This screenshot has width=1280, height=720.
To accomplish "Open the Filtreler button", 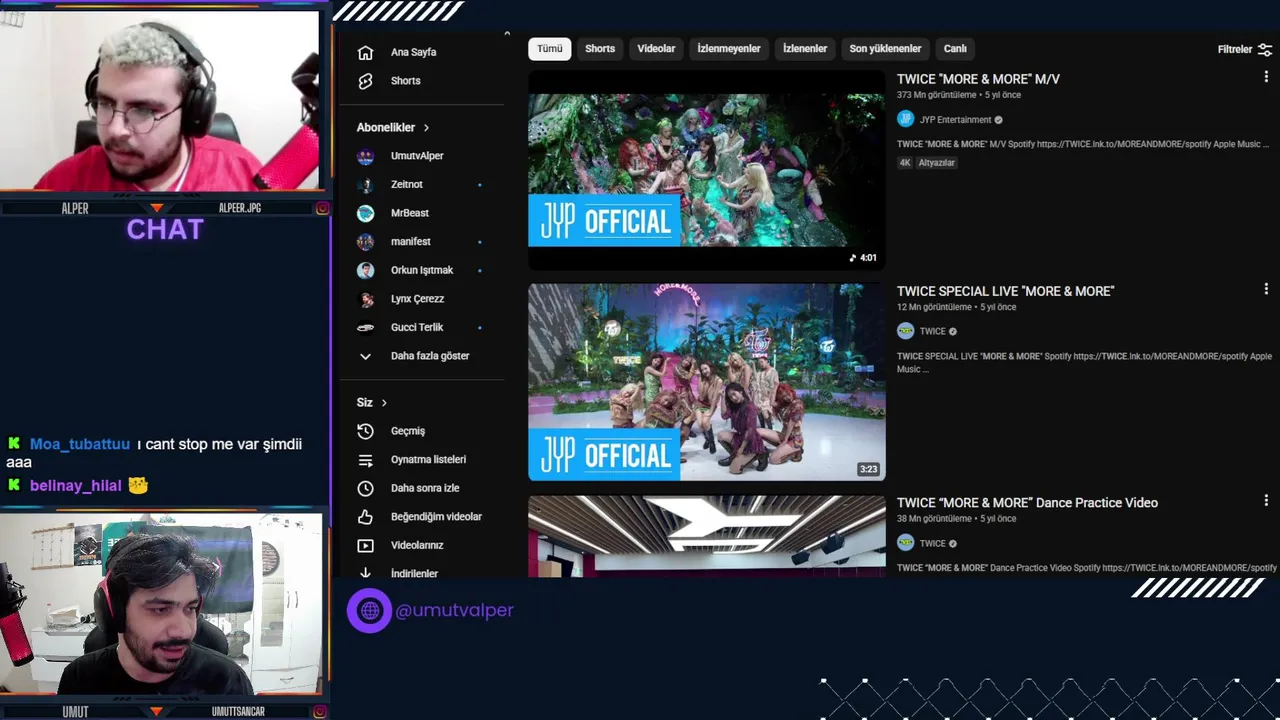I will [x=1244, y=49].
